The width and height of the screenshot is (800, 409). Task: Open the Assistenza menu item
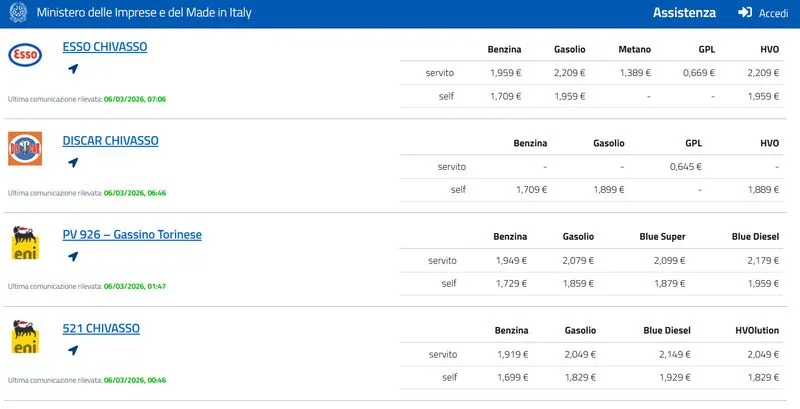click(684, 13)
